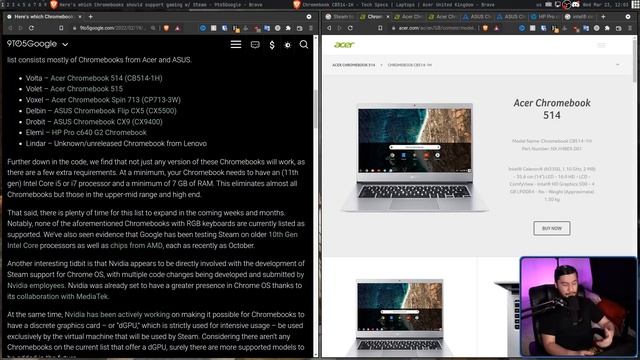This screenshot has height=360, width=640.
Task: Click CHROMEBOOK CB514-1H breadcrumb
Action: point(409,65)
